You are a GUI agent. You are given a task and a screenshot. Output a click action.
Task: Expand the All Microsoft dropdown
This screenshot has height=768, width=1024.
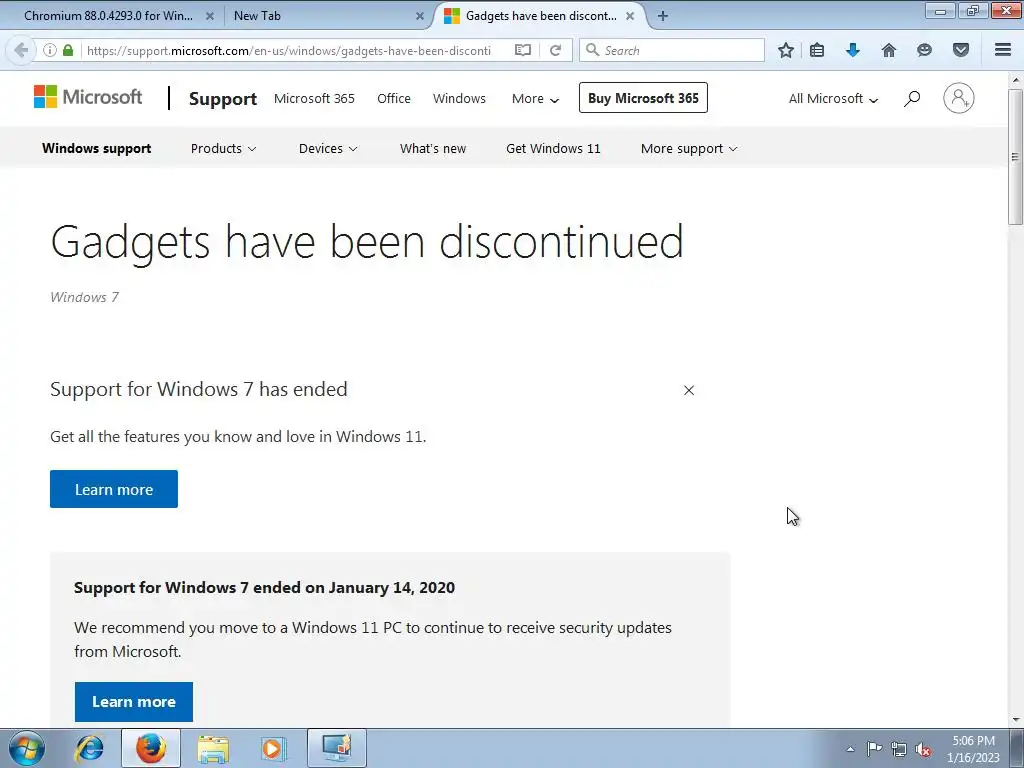tap(833, 99)
